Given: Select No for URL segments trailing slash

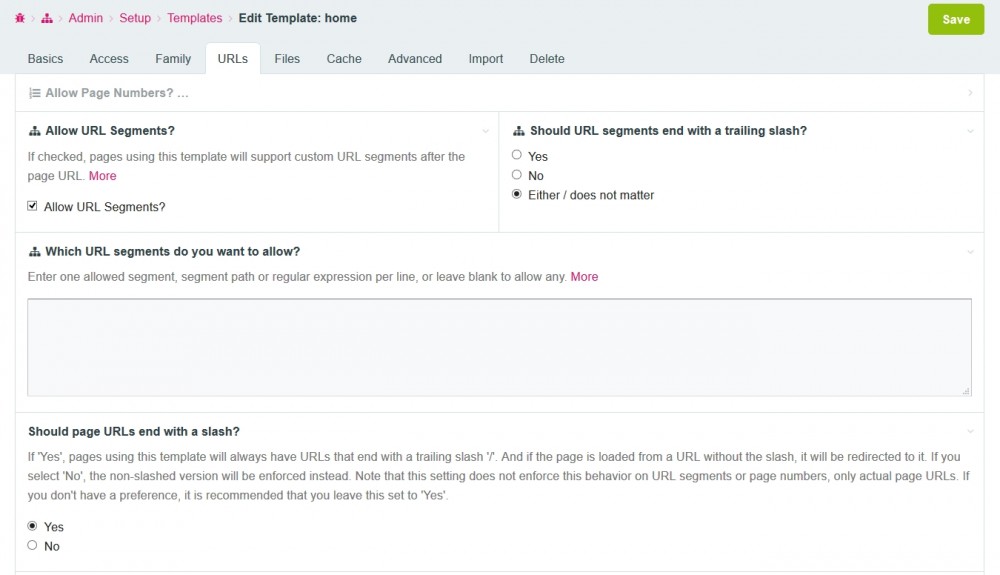Looking at the screenshot, I should coord(517,175).
